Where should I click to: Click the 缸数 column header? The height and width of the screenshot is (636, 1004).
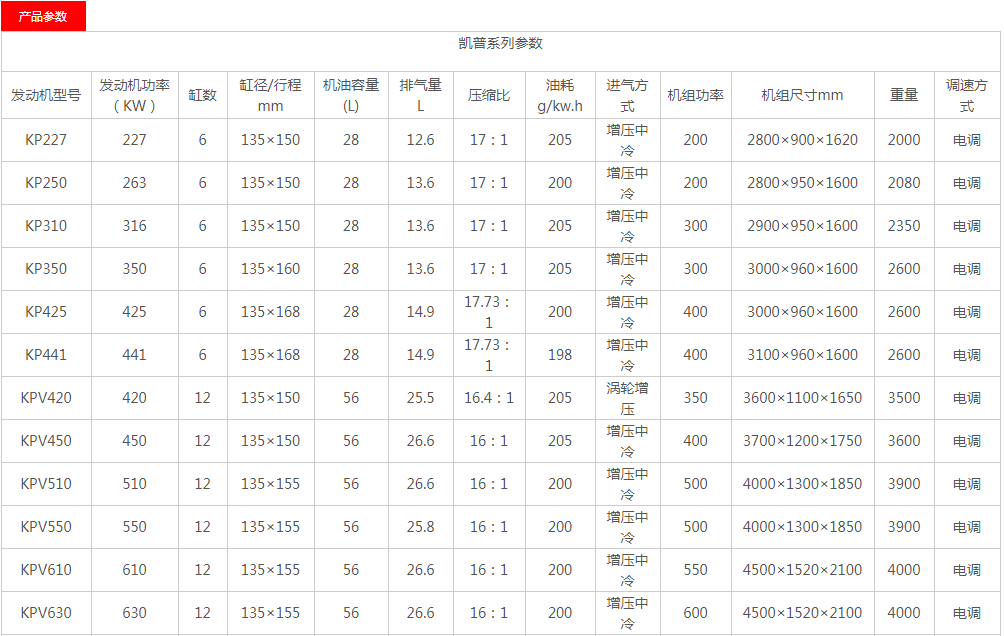click(202, 95)
